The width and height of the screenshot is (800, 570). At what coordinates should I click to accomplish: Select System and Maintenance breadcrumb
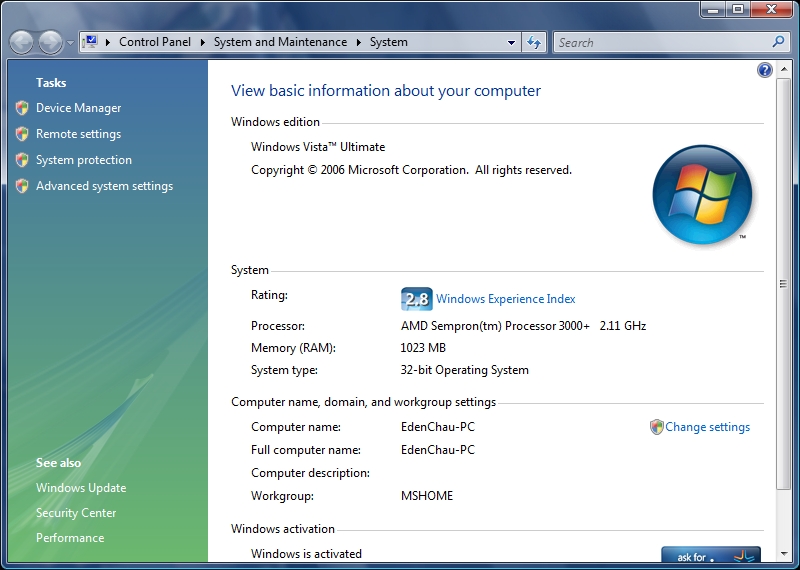click(280, 42)
